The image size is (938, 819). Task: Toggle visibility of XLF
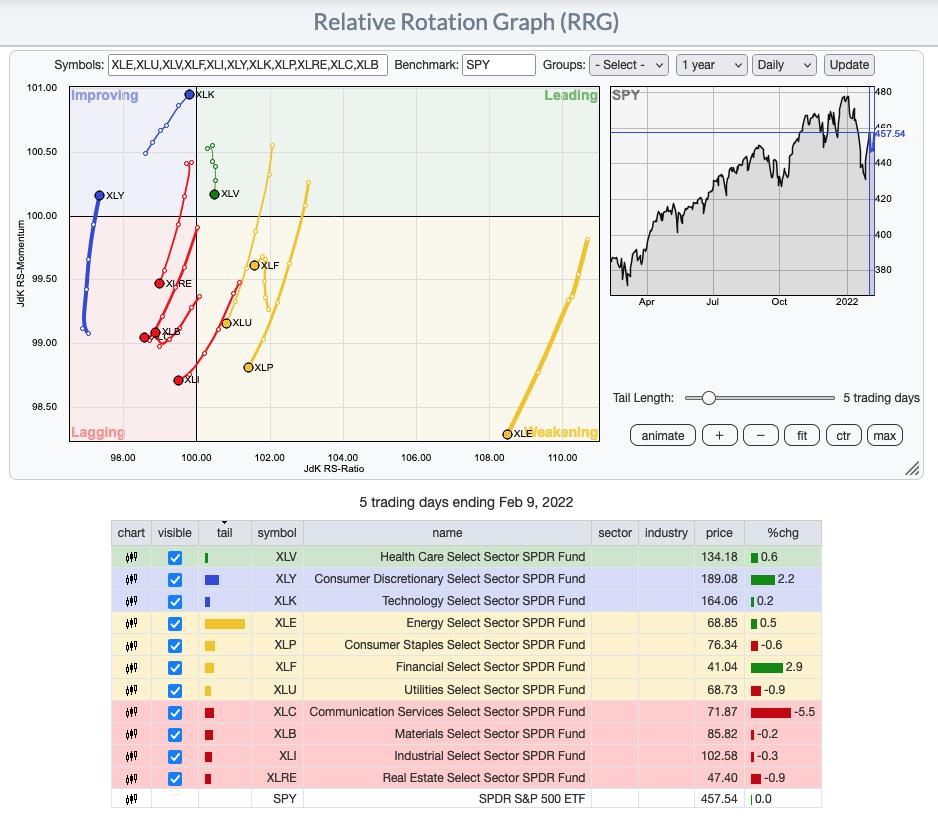(x=175, y=668)
